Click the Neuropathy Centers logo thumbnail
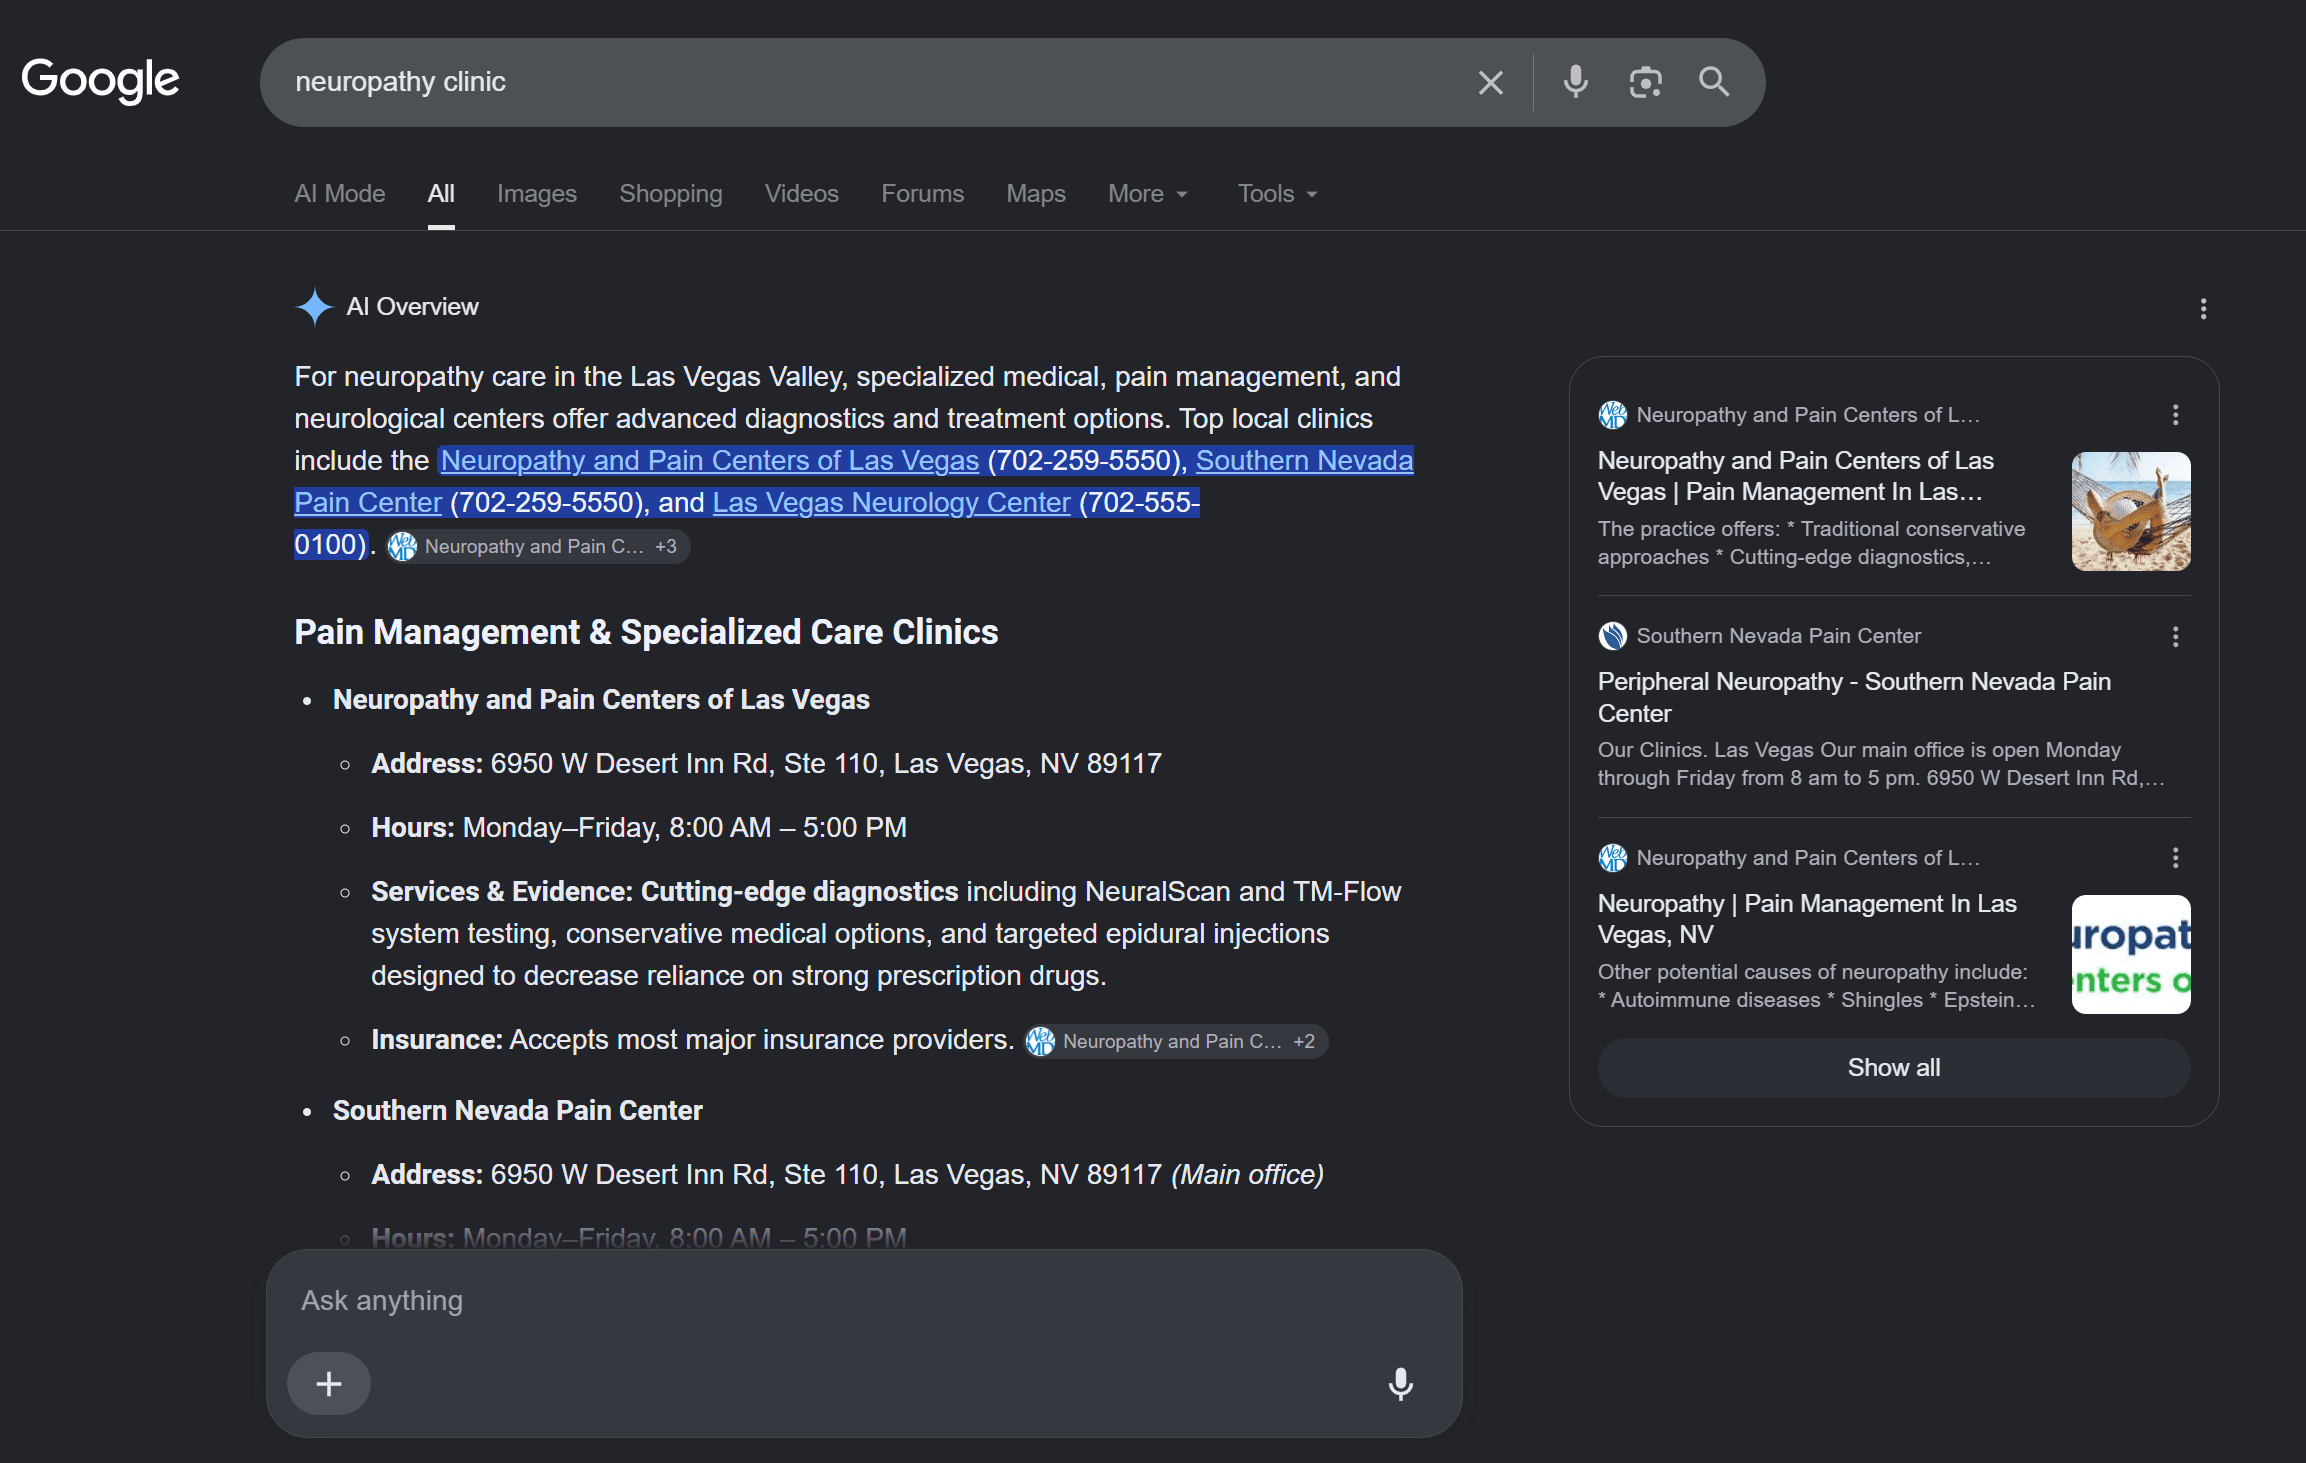The width and height of the screenshot is (2306, 1463). tap(2131, 955)
